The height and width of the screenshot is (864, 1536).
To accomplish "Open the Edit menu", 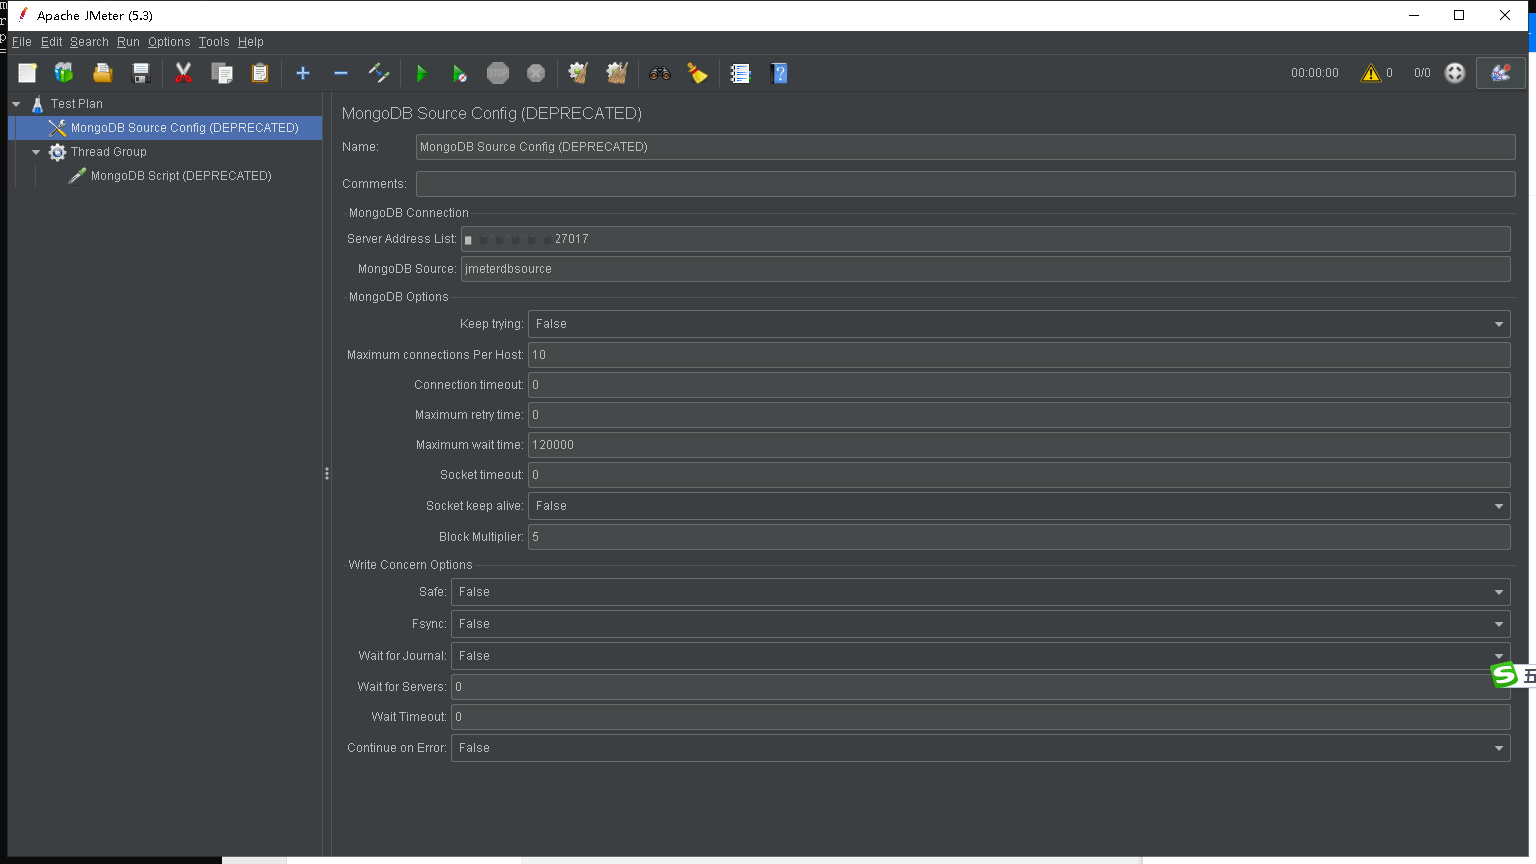I will tap(51, 42).
